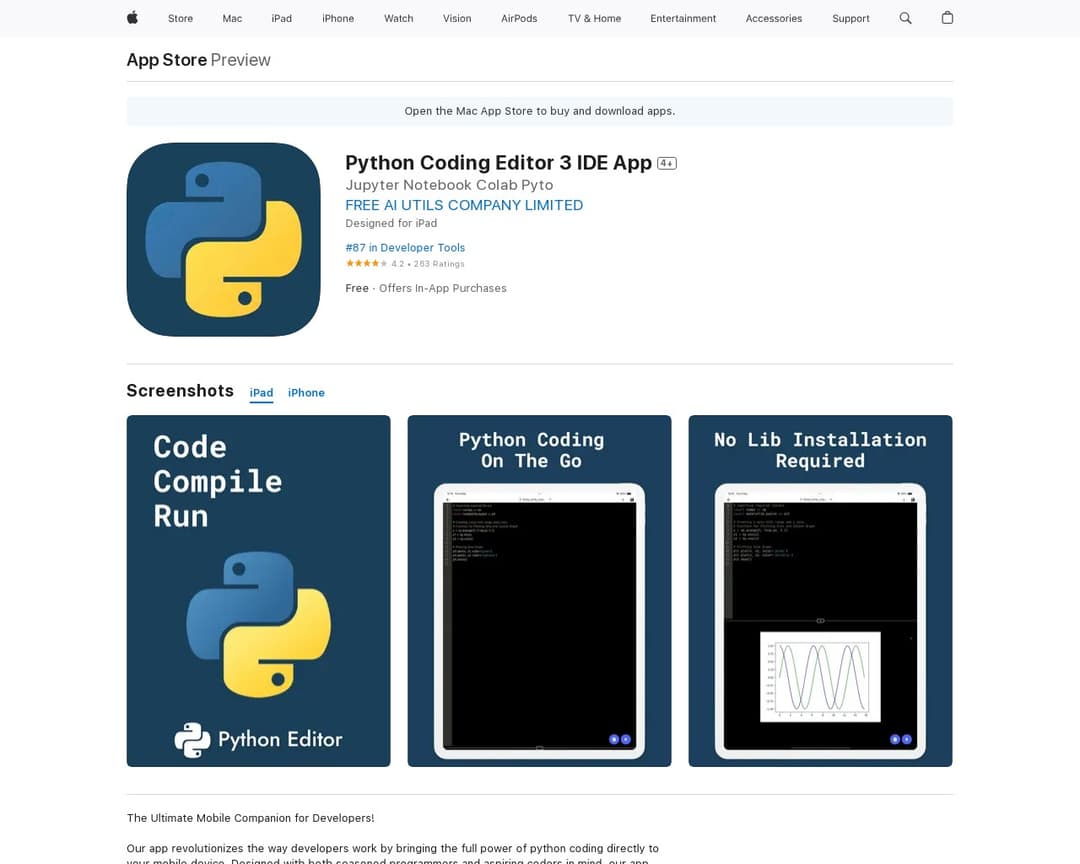This screenshot has height=864, width=1080.
Task: View the No Lib Installation Required screenshot
Action: tap(820, 590)
